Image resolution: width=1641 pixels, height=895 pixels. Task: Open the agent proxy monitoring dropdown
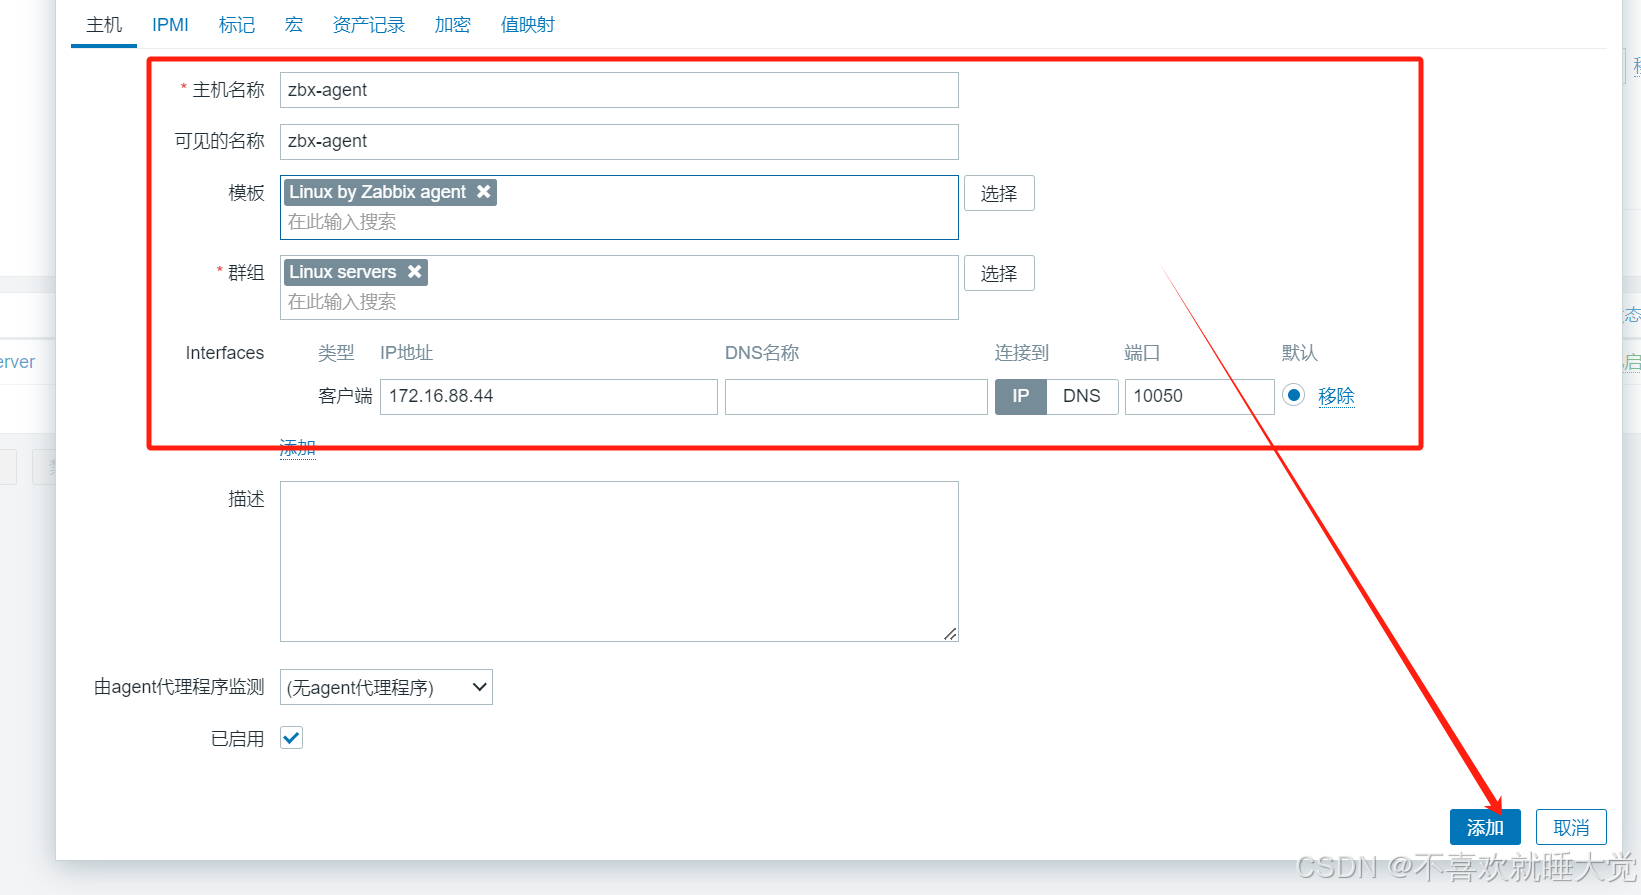coord(386,687)
